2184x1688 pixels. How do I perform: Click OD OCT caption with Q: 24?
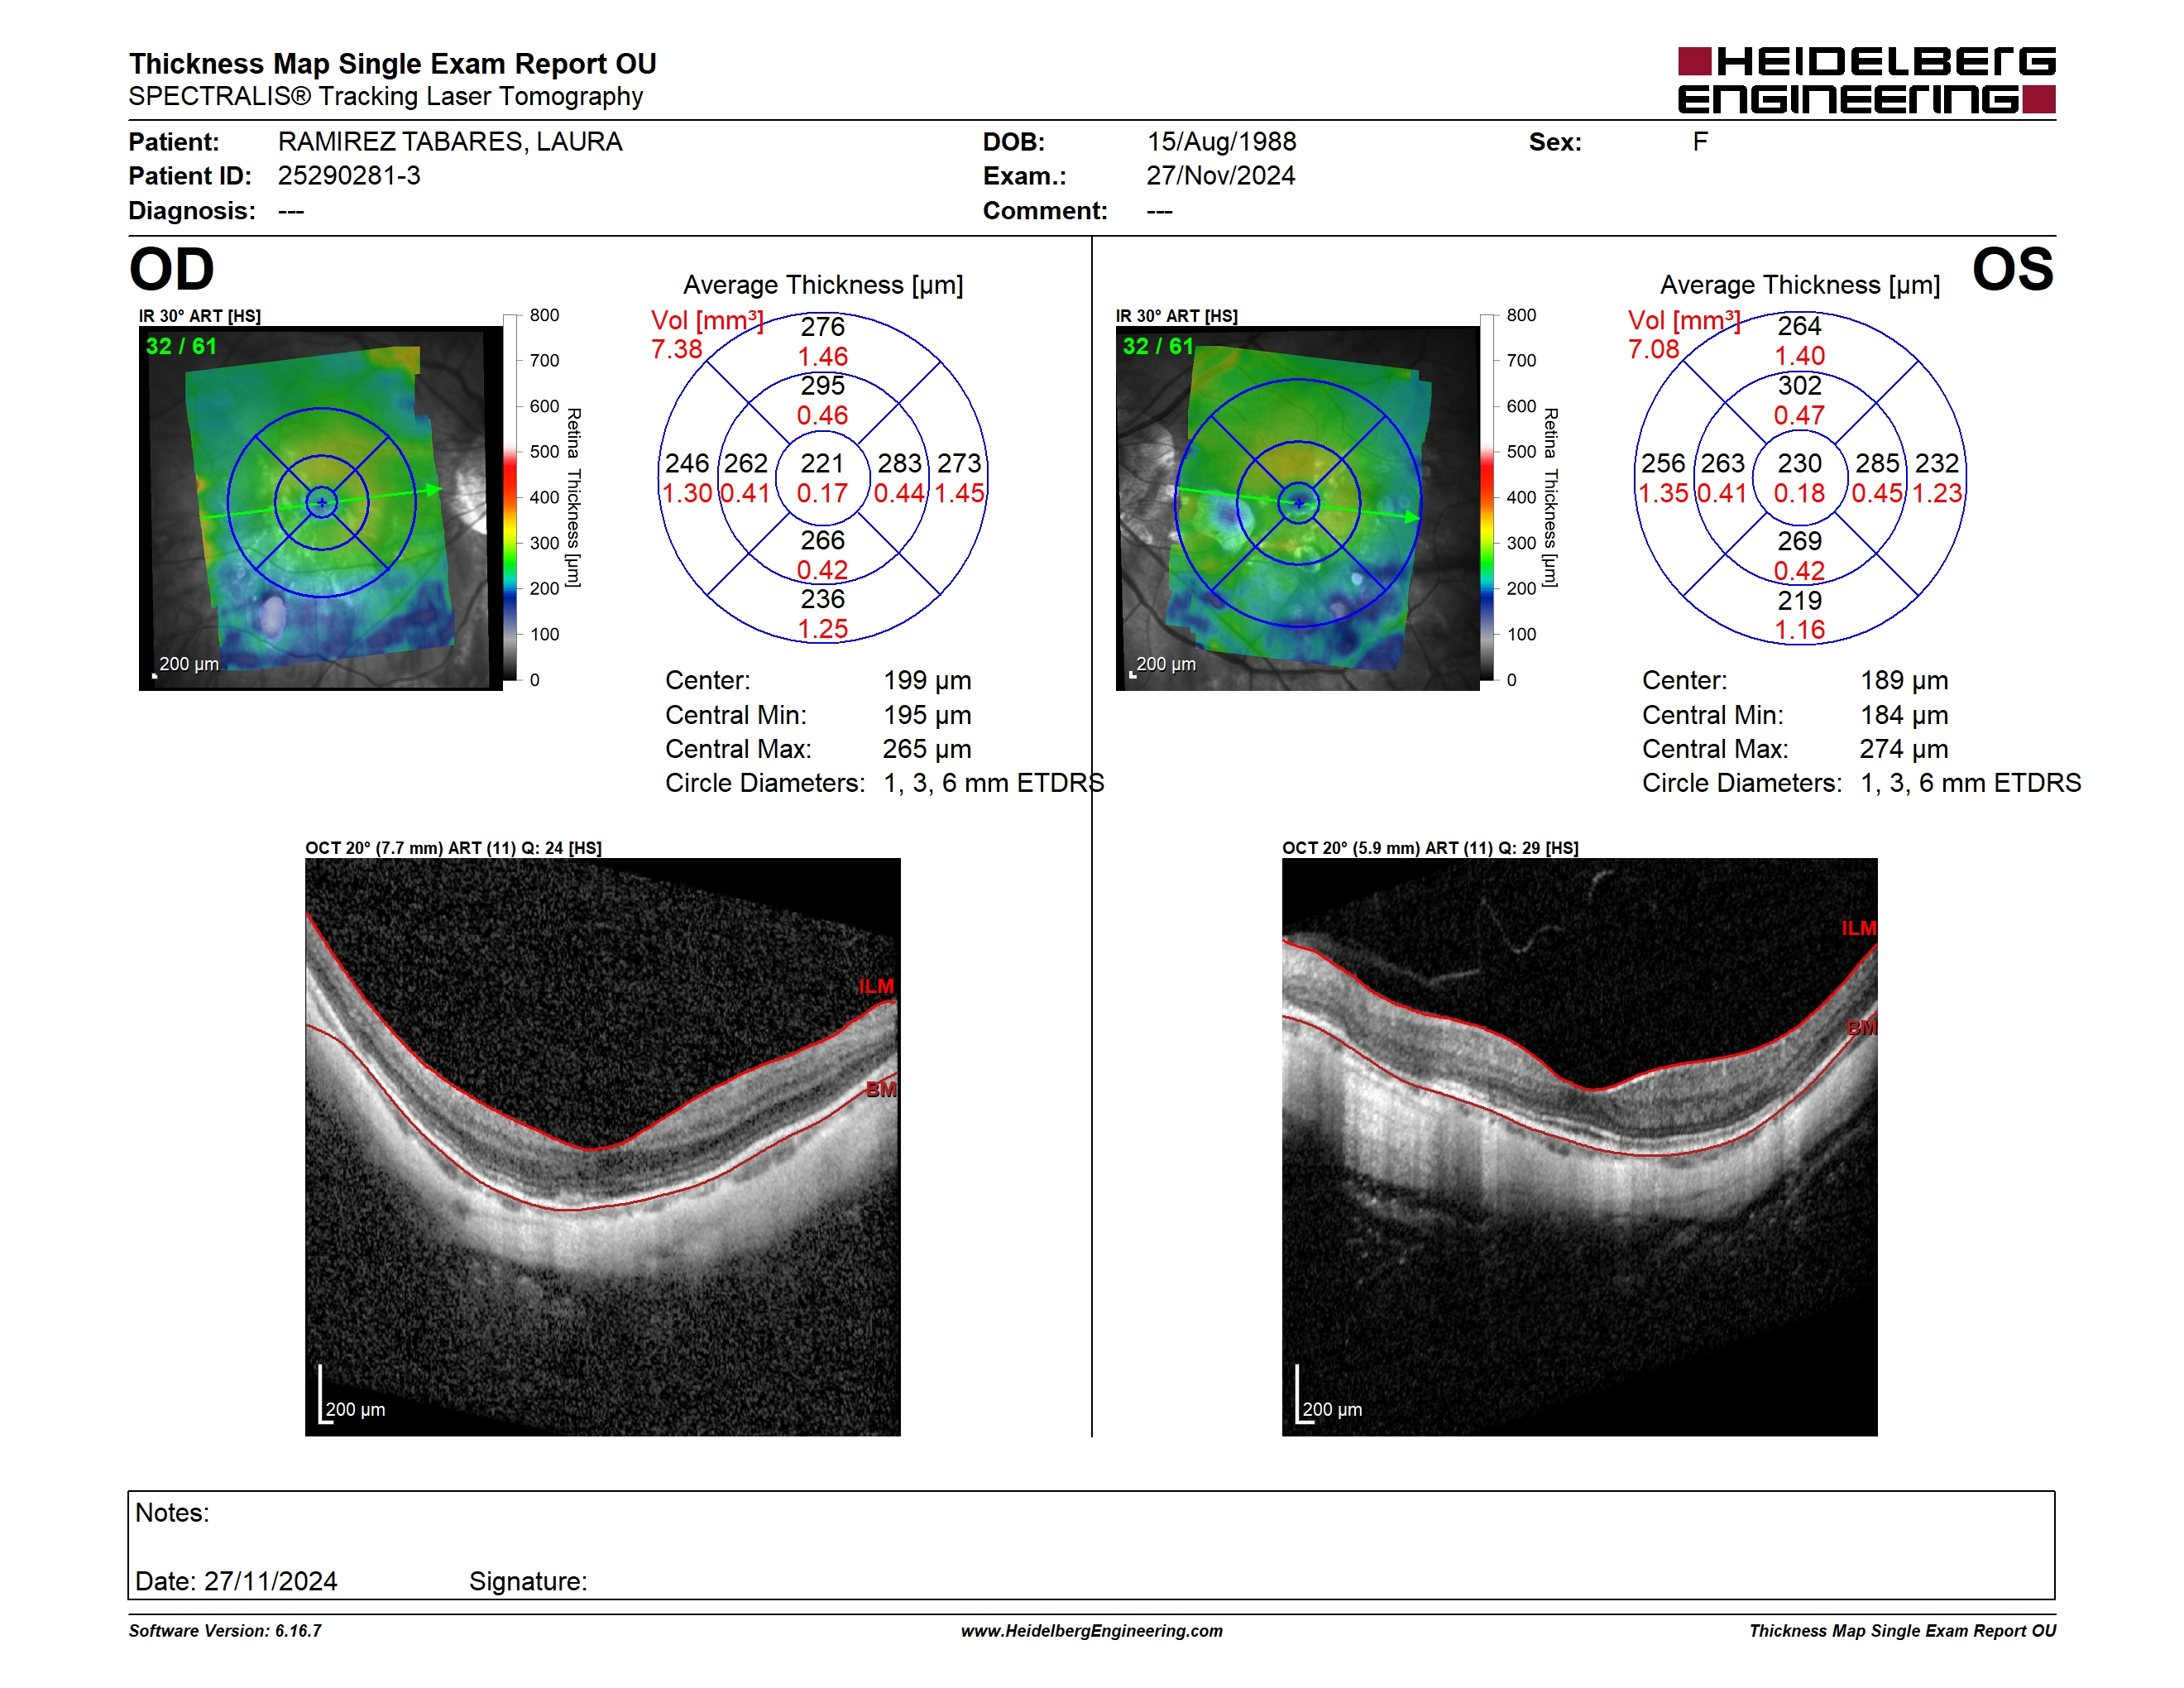[x=454, y=848]
